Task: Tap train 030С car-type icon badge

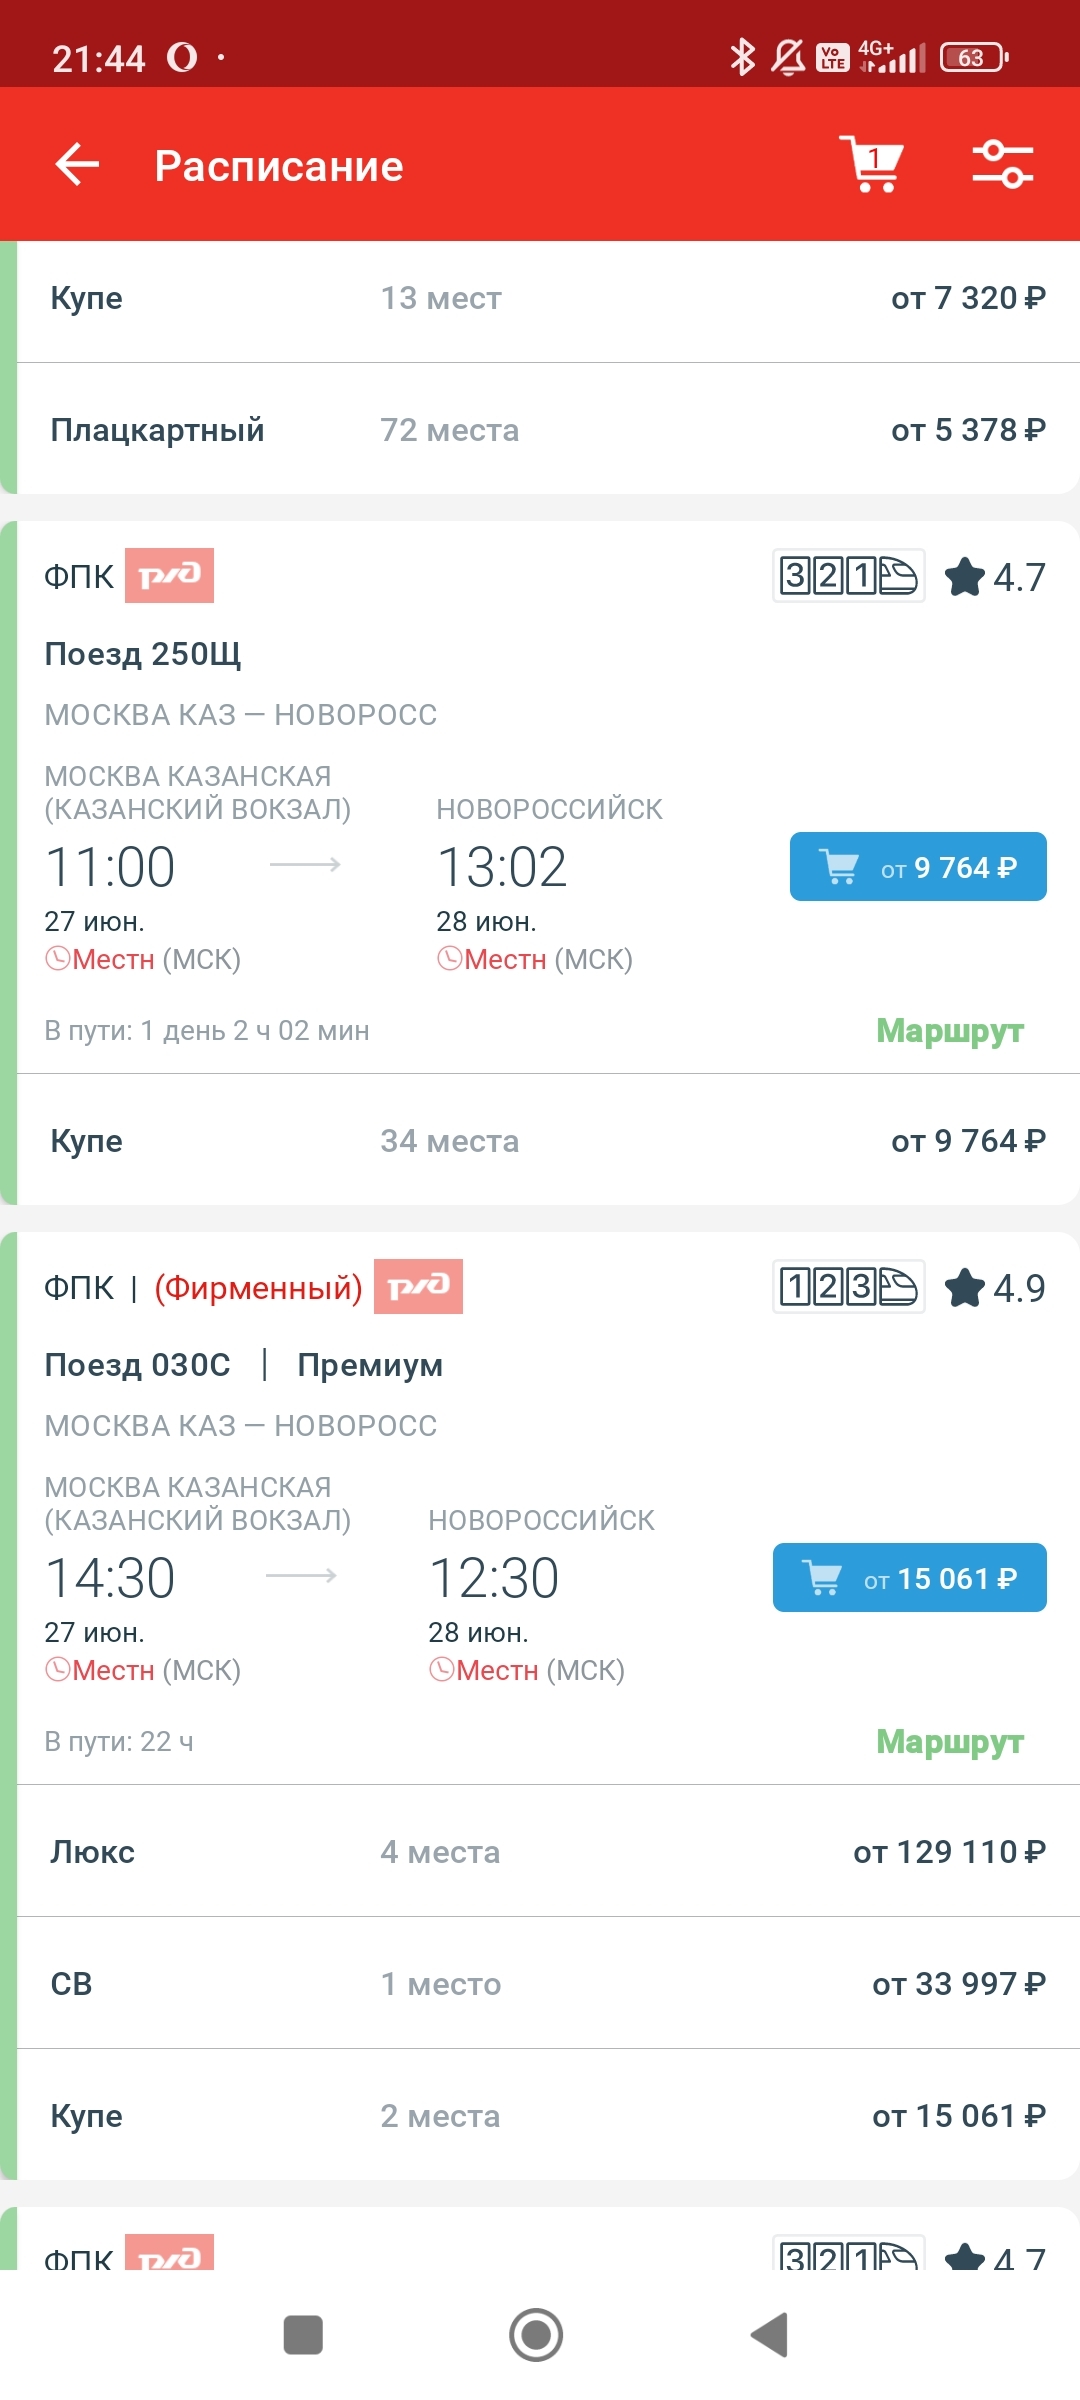Action: (x=848, y=1287)
